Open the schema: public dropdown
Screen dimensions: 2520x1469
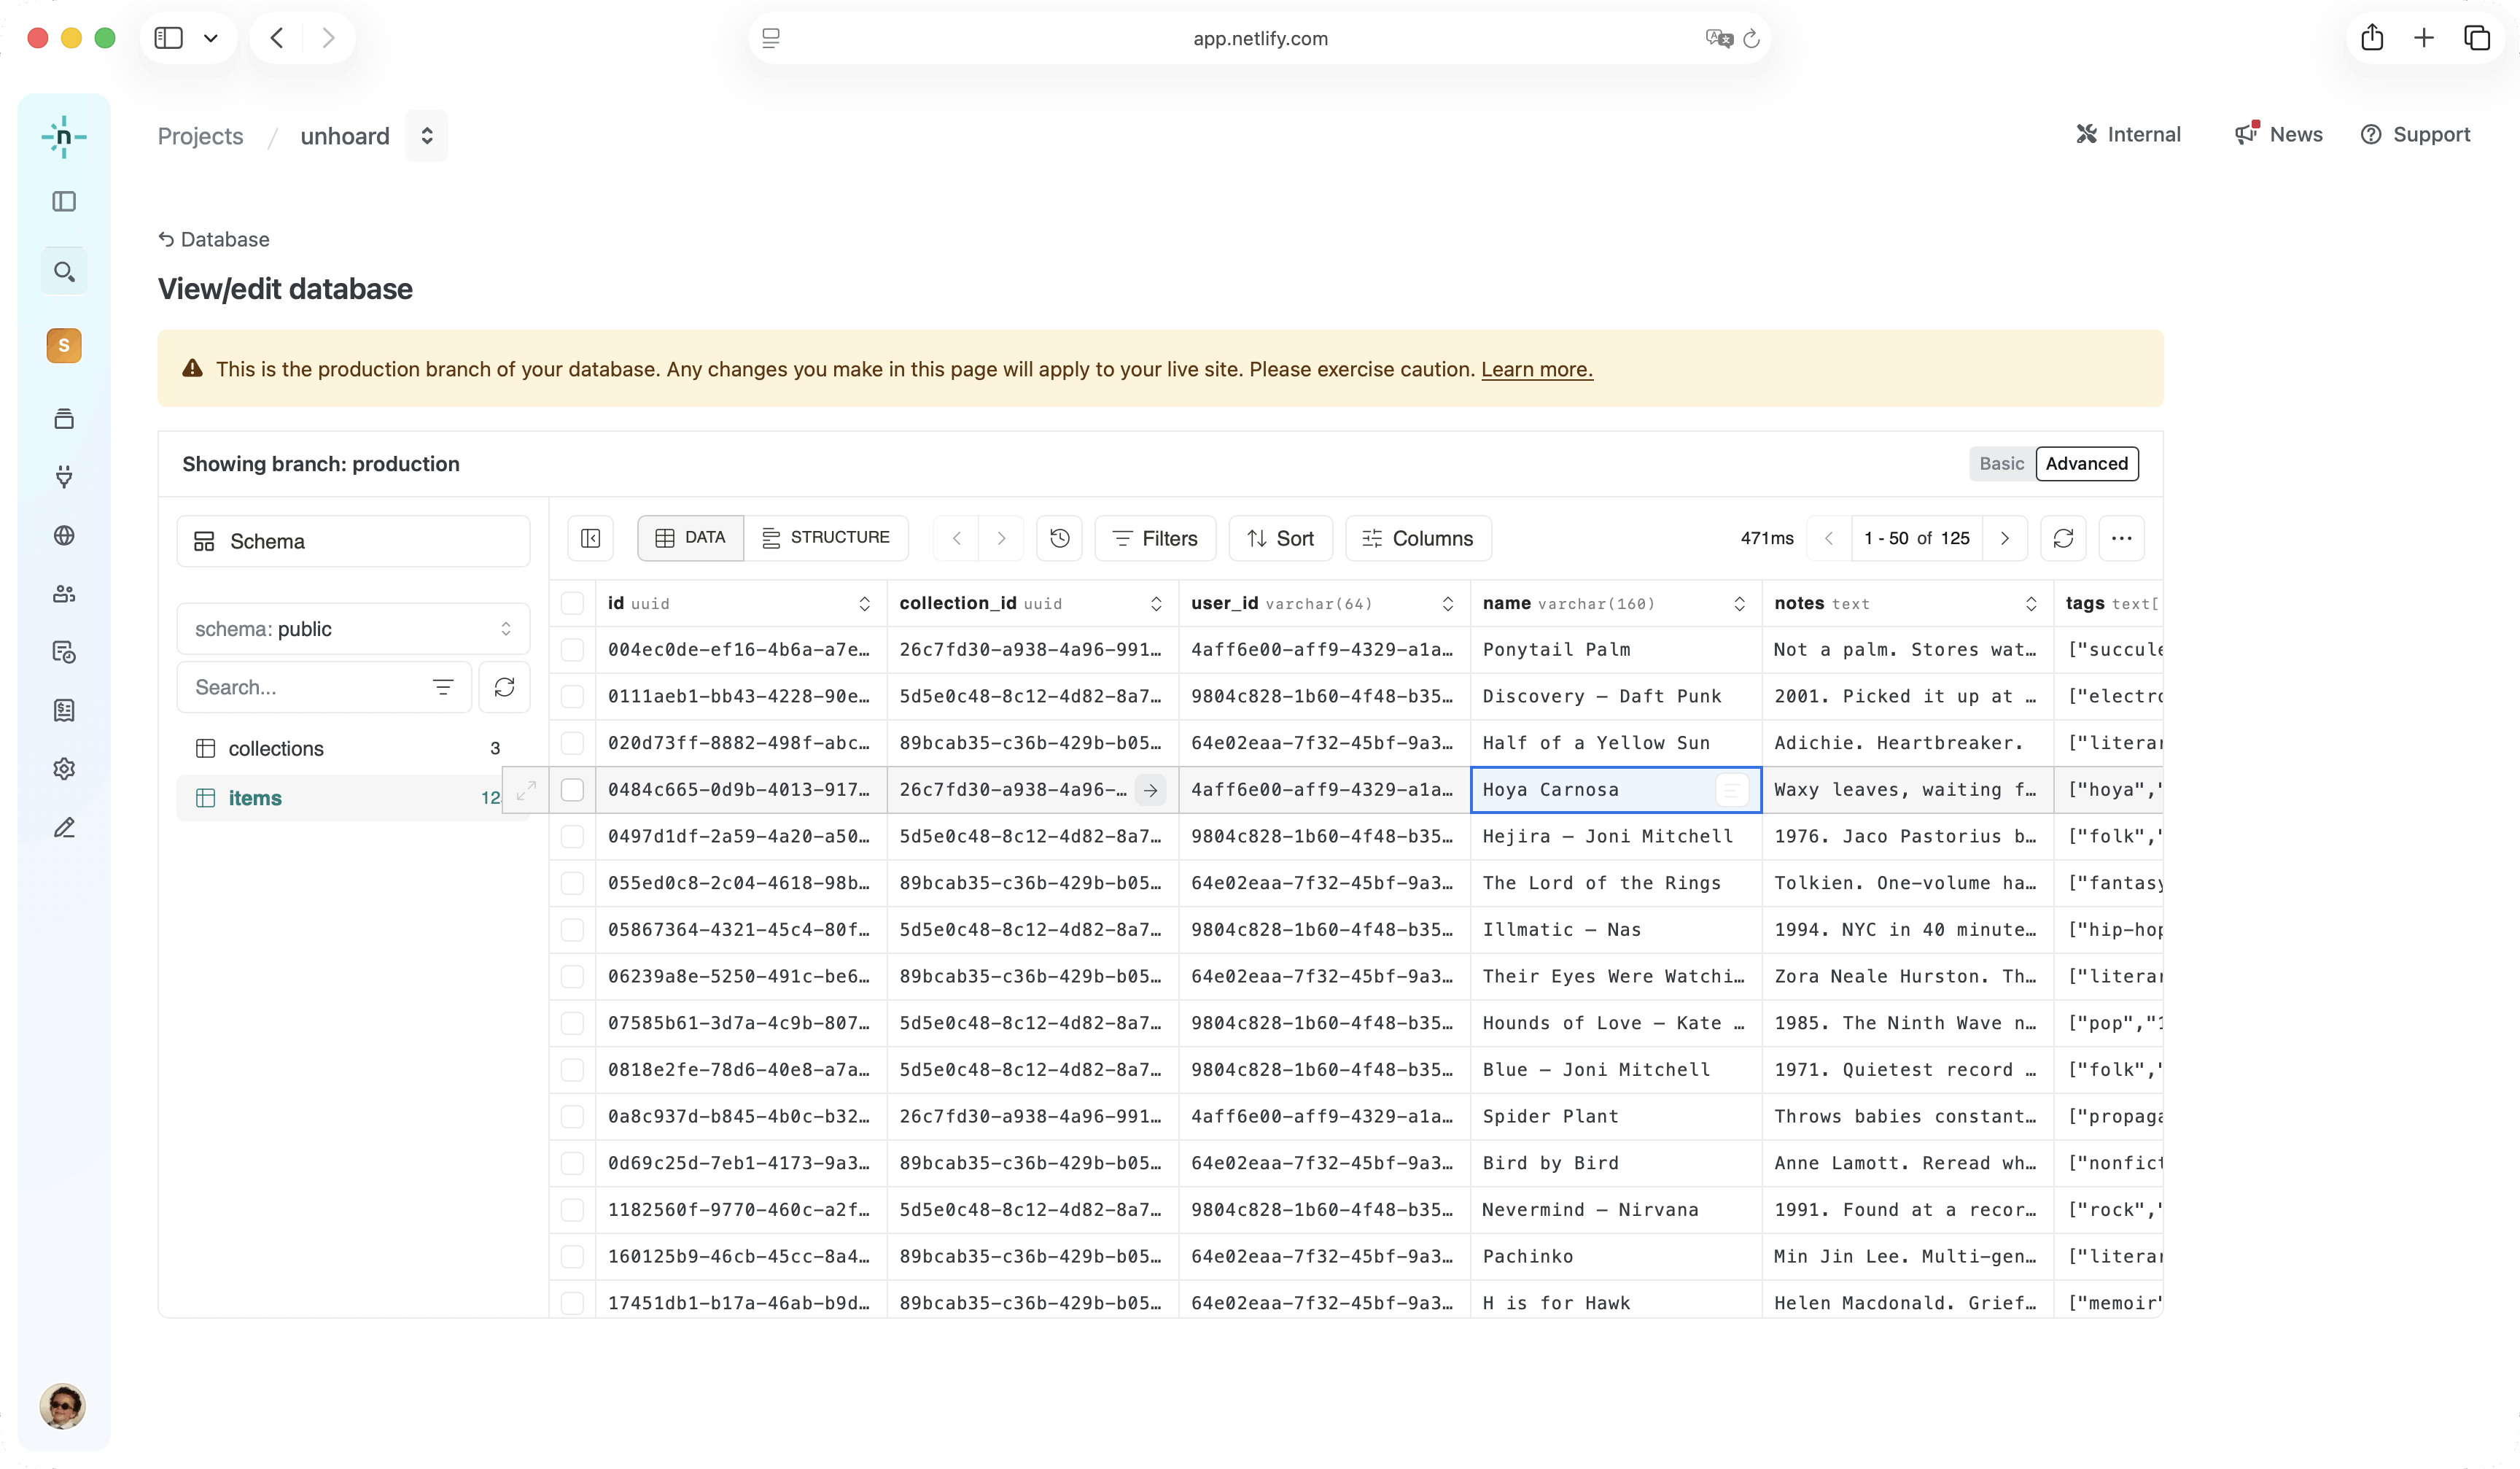(x=353, y=629)
